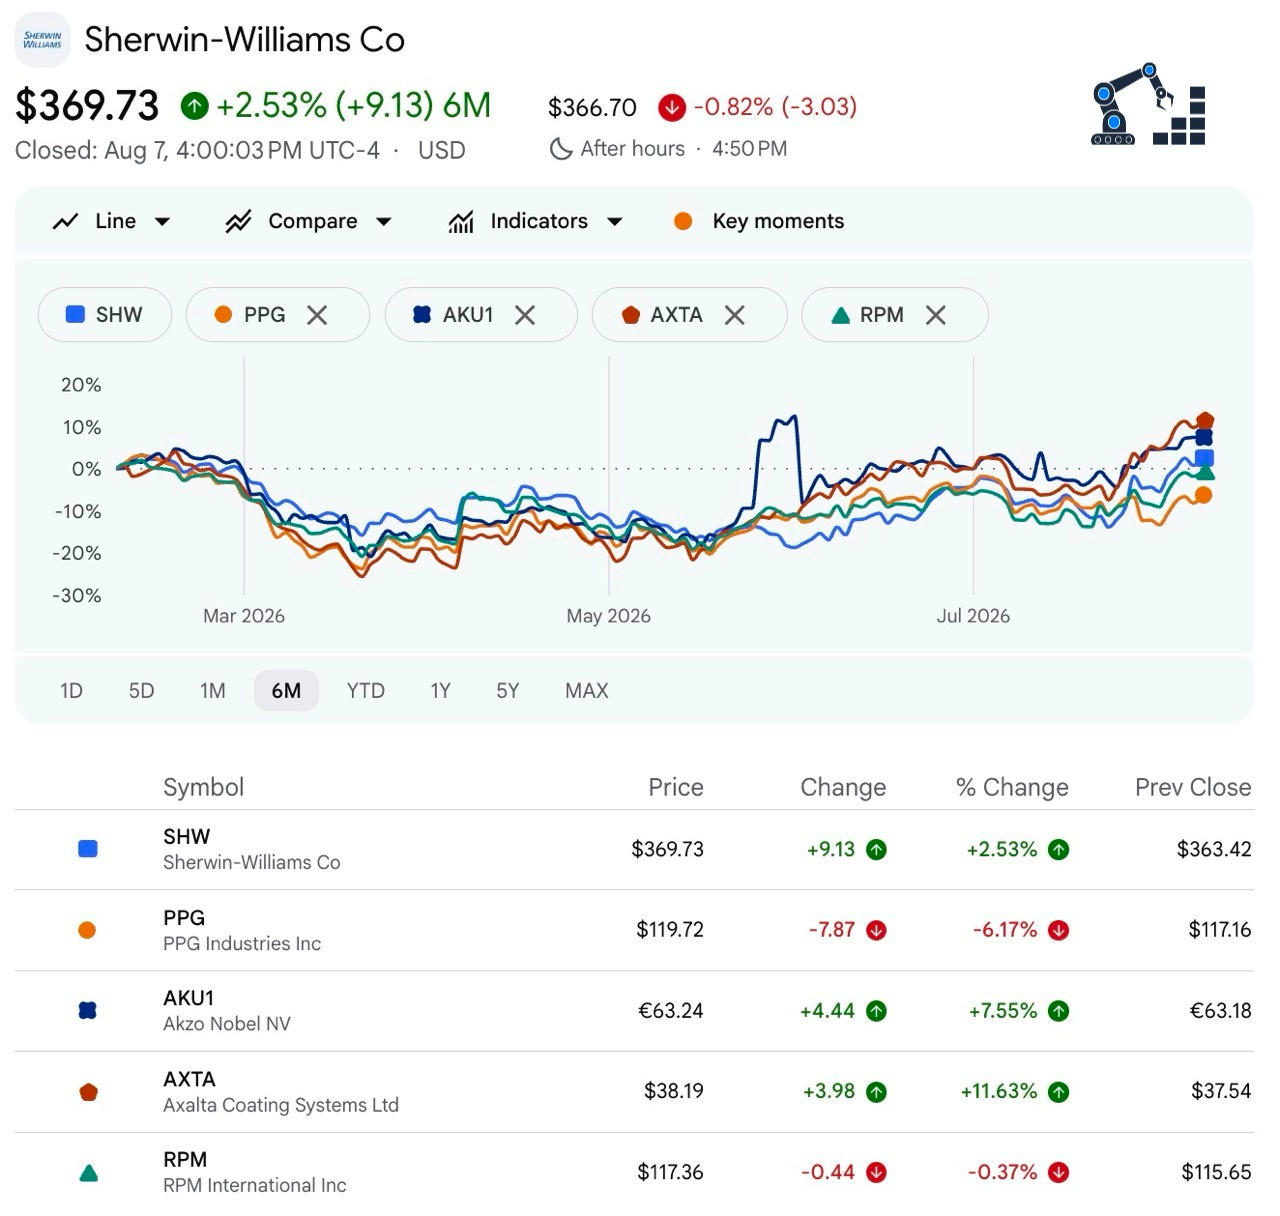This screenshot has width=1280, height=1216.
Task: Click the teal RPM triangle in legend chip
Action: pos(841,315)
